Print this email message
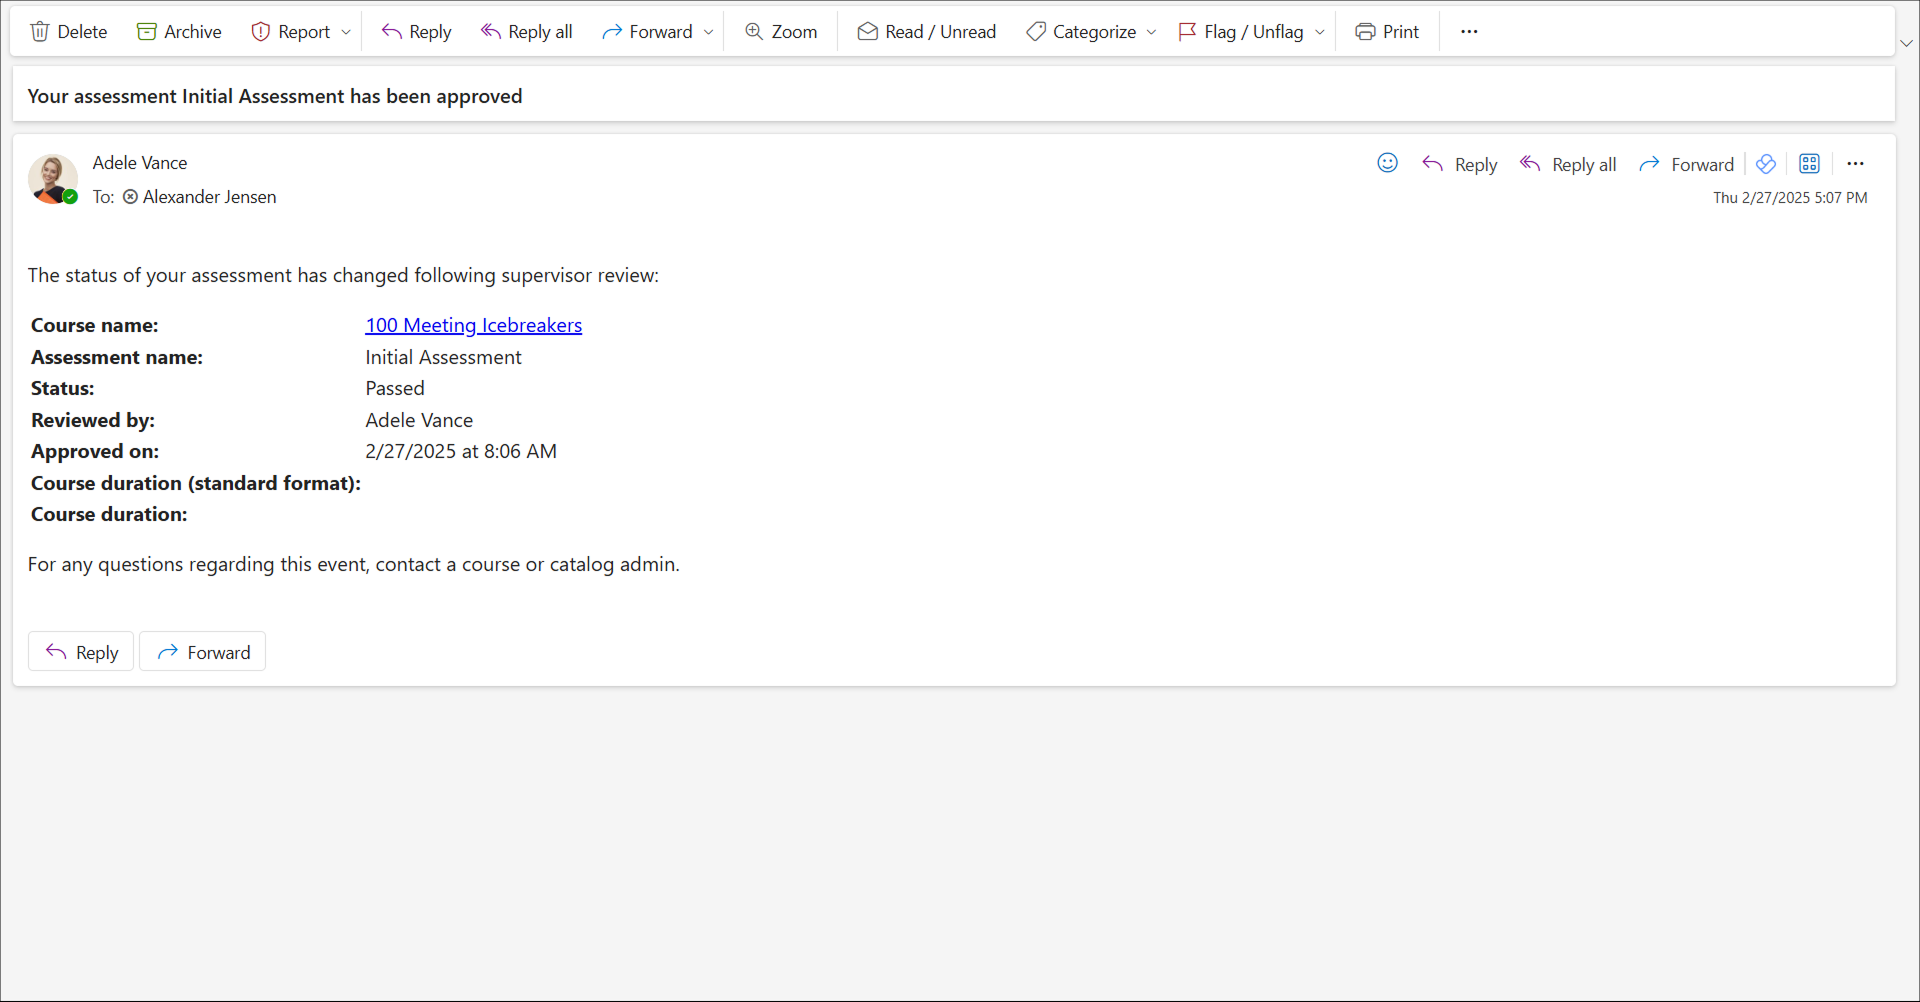Image resolution: width=1920 pixels, height=1002 pixels. [x=1387, y=32]
